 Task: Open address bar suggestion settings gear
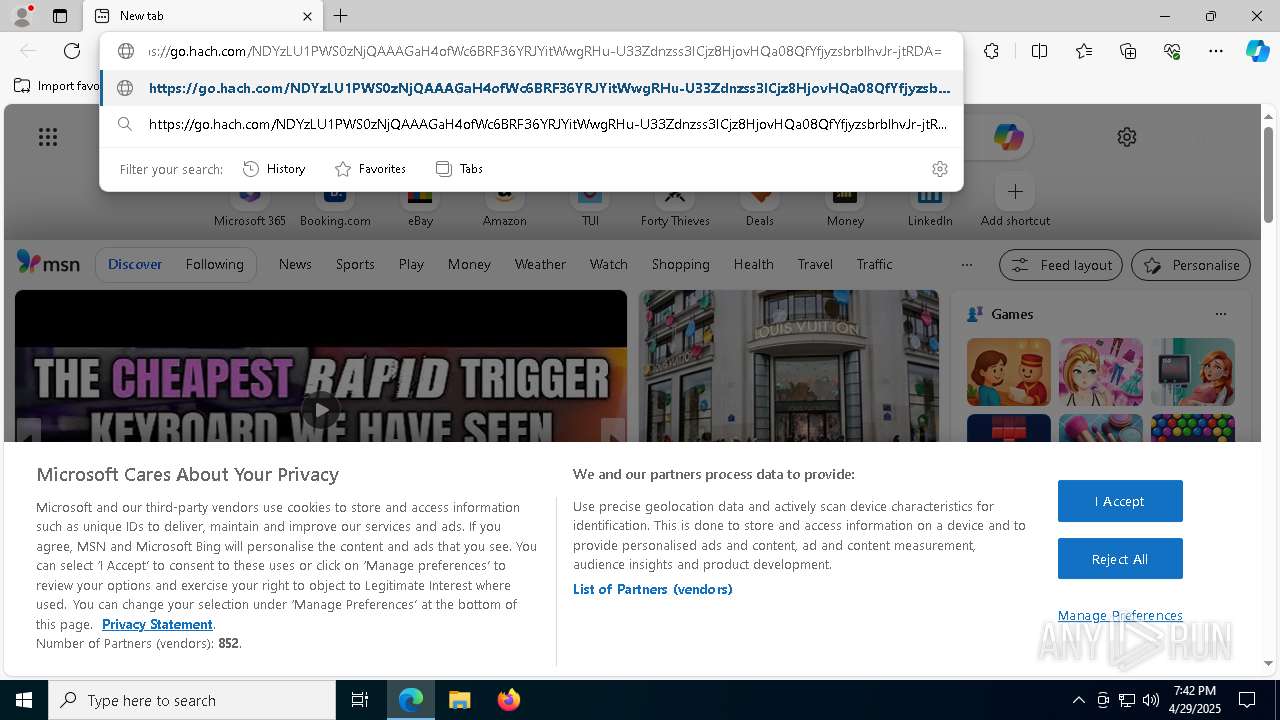[939, 169]
